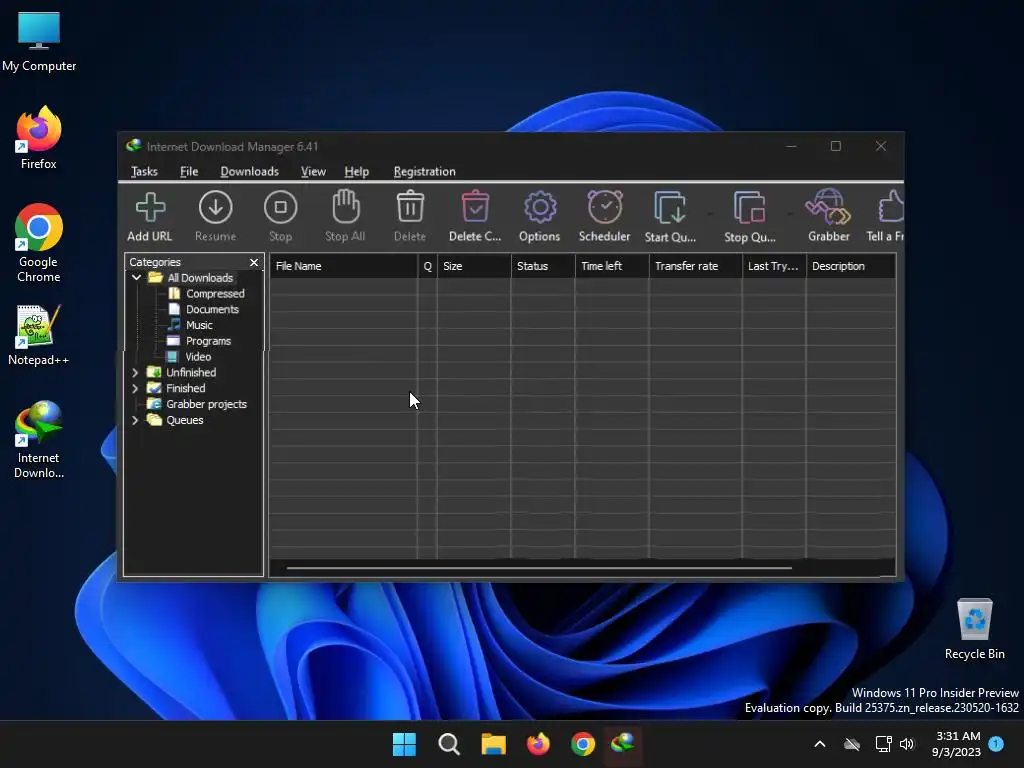Open the Registration menu
This screenshot has width=1024, height=768.
point(424,171)
